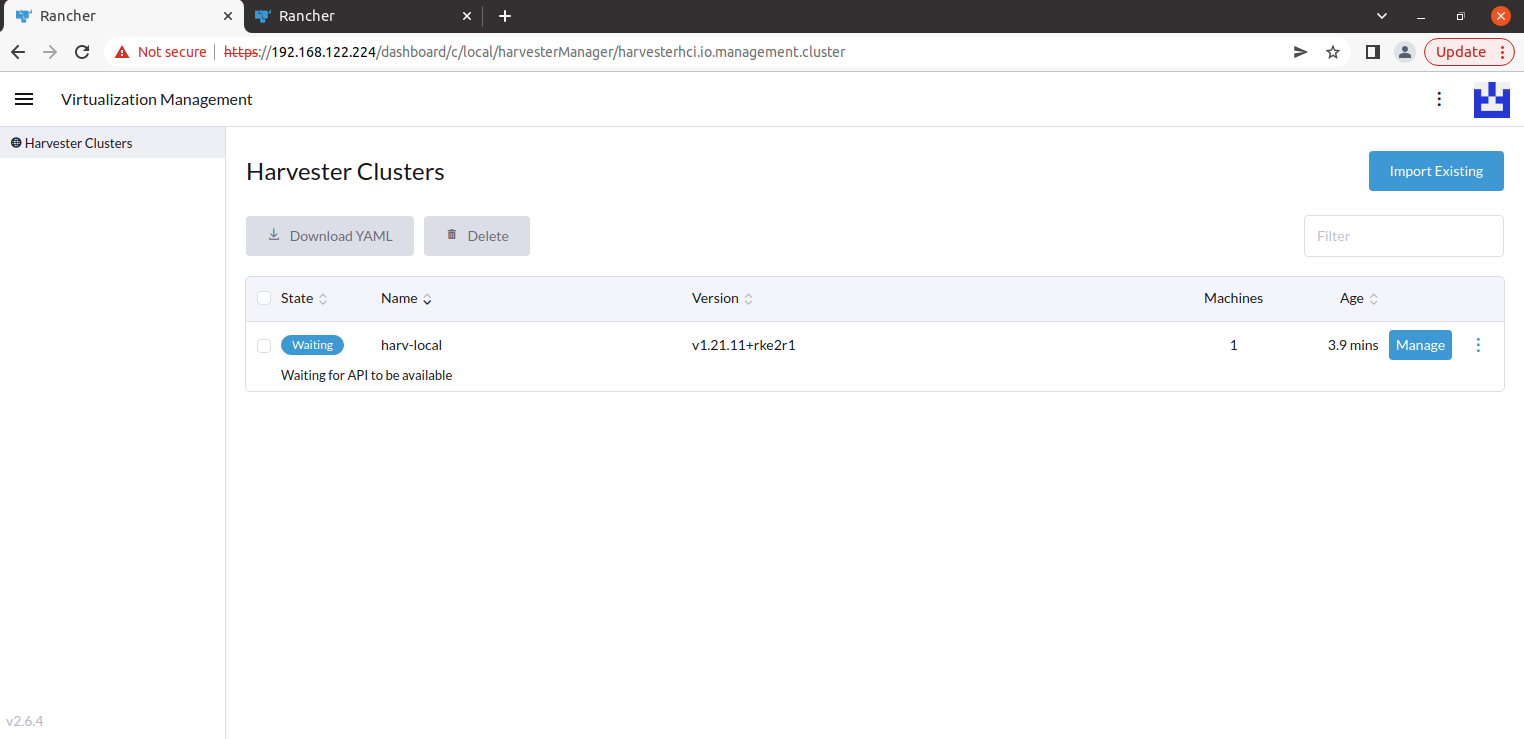The image size is (1524, 739).
Task: Click the Import Existing button
Action: click(x=1436, y=171)
